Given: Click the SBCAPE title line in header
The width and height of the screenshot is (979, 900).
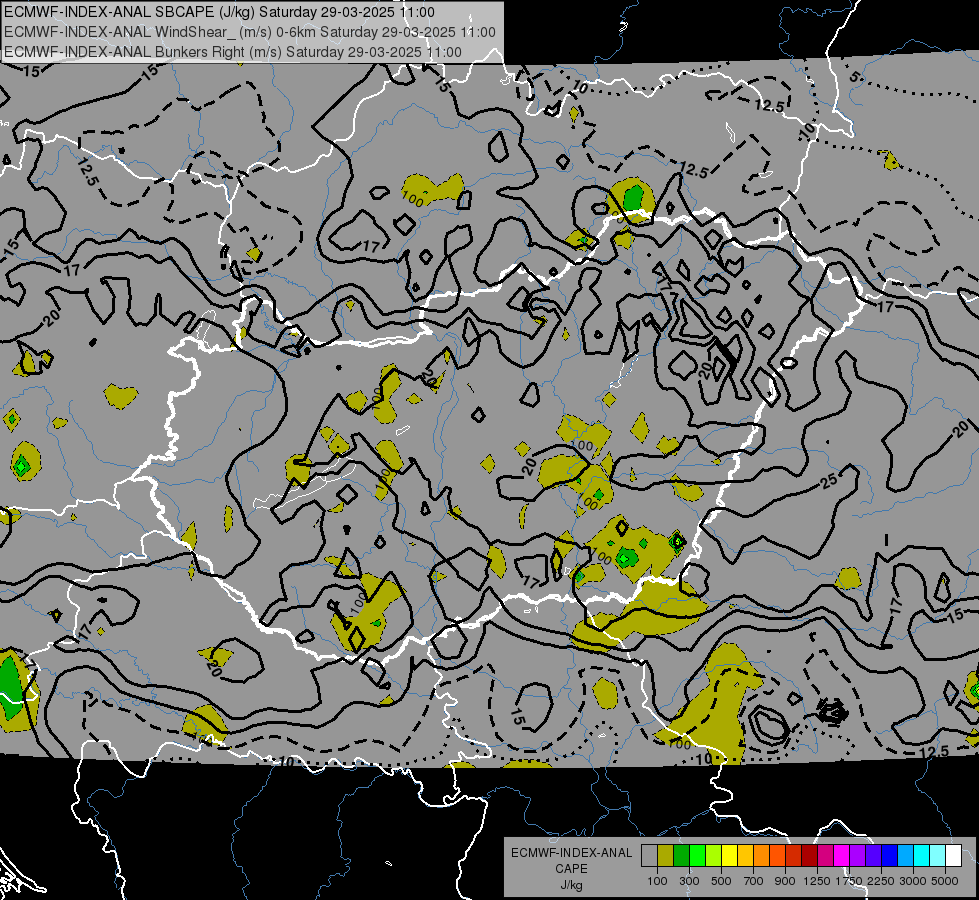Looking at the screenshot, I should pyautogui.click(x=219, y=12).
